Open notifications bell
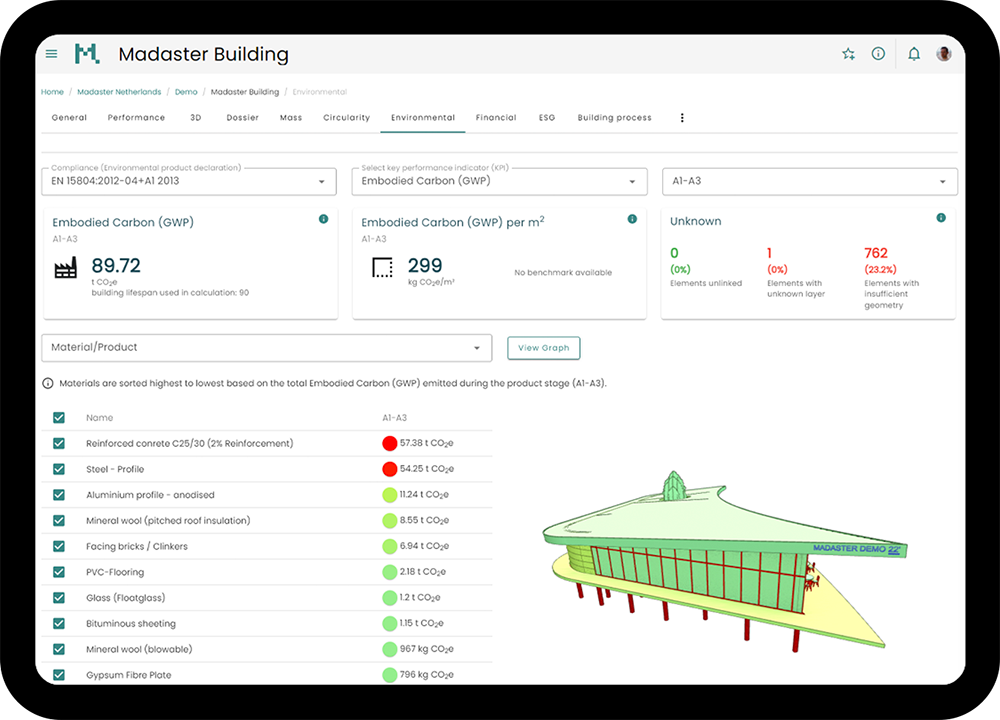 click(x=913, y=54)
